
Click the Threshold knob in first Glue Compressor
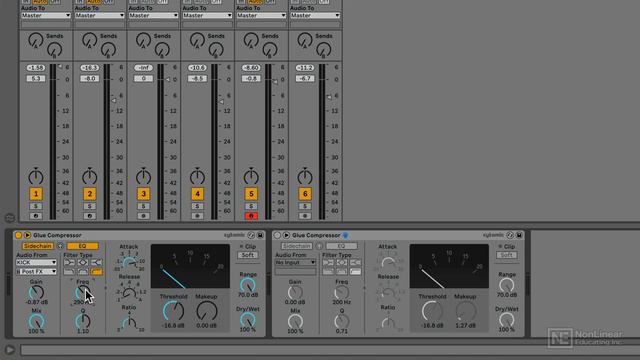[x=173, y=311]
